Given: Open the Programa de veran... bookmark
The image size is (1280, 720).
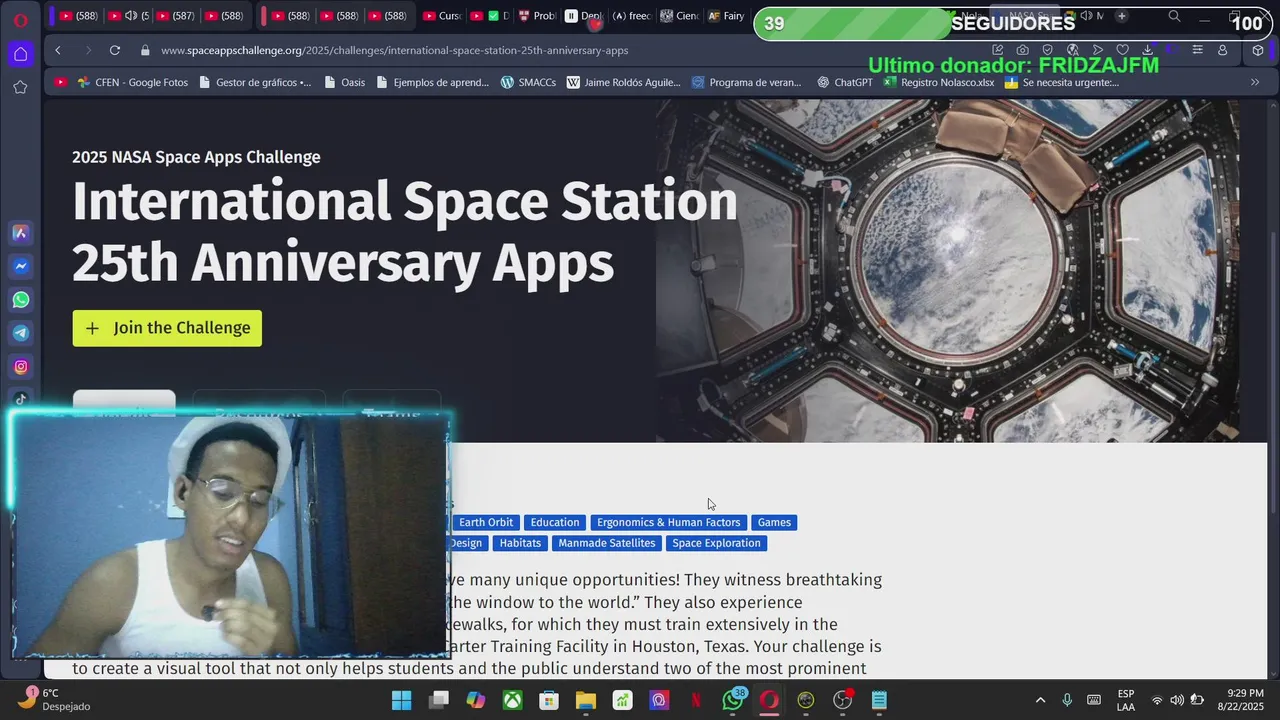Looking at the screenshot, I should (747, 82).
